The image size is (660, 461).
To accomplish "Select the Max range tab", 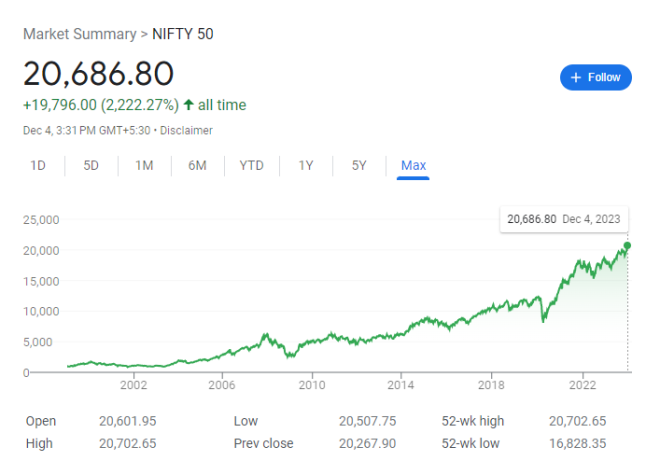I will [413, 165].
